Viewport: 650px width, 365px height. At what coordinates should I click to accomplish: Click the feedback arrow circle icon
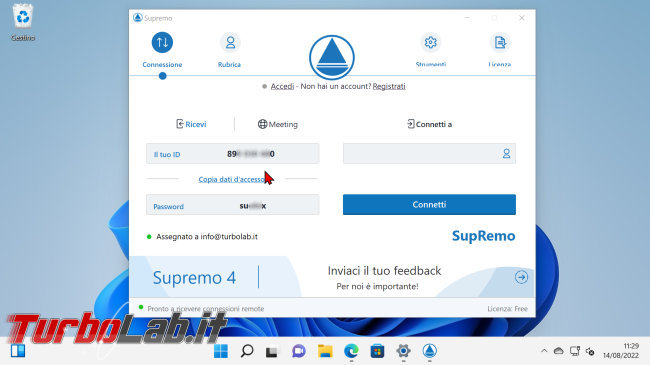tap(521, 277)
